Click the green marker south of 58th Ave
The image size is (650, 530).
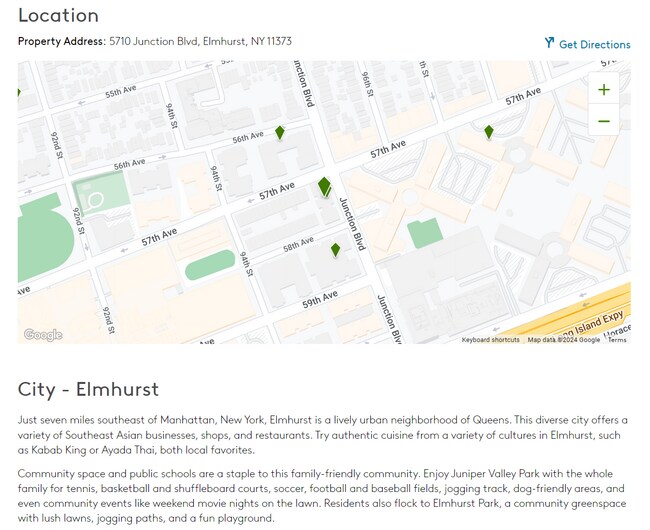335,249
